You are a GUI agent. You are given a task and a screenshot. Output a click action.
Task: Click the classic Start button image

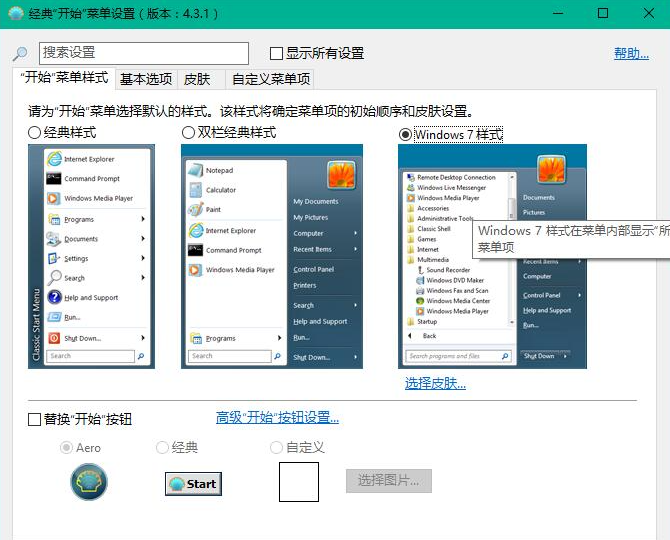tap(193, 483)
